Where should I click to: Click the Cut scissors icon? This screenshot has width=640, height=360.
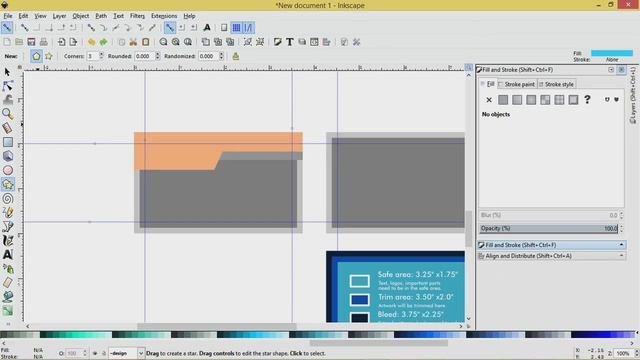133,42
